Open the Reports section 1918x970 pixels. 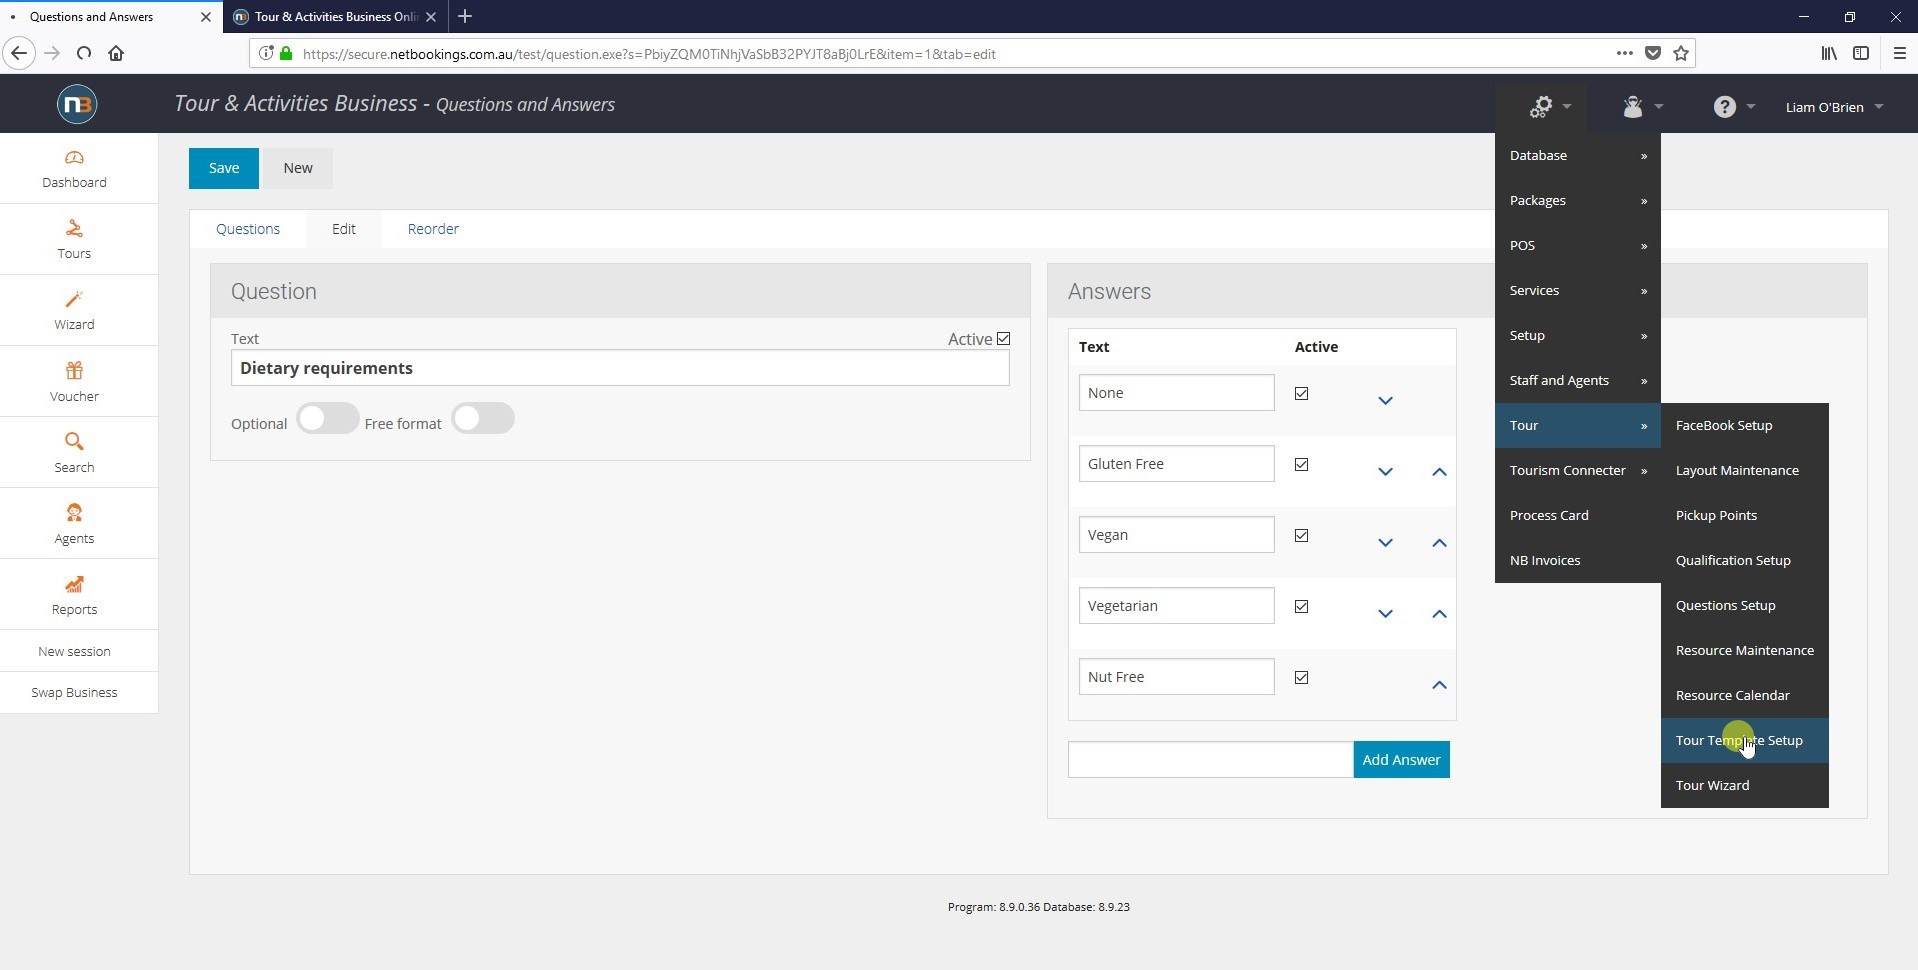(x=73, y=594)
